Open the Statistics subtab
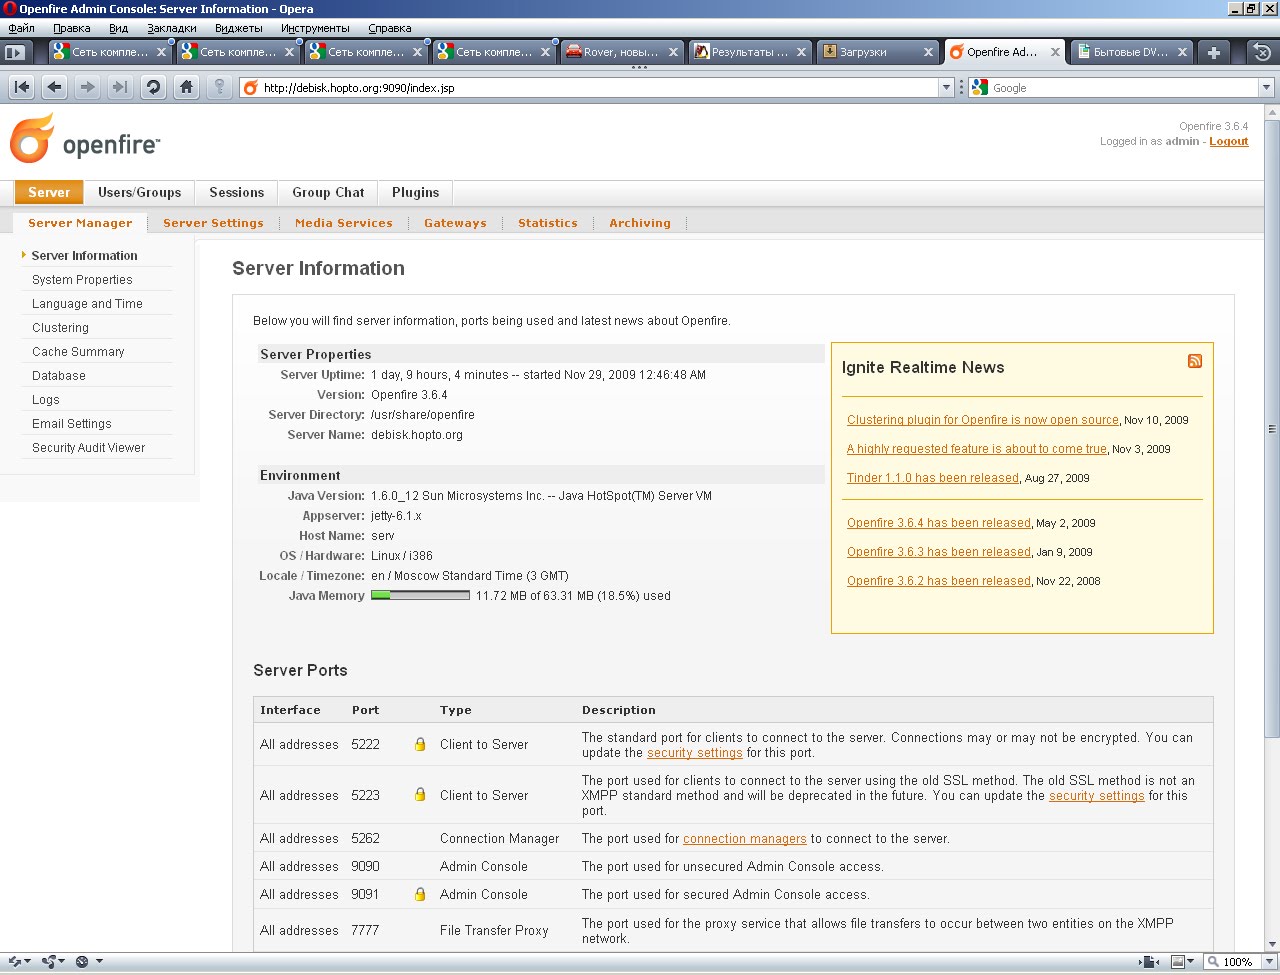The image size is (1280, 975). [547, 223]
